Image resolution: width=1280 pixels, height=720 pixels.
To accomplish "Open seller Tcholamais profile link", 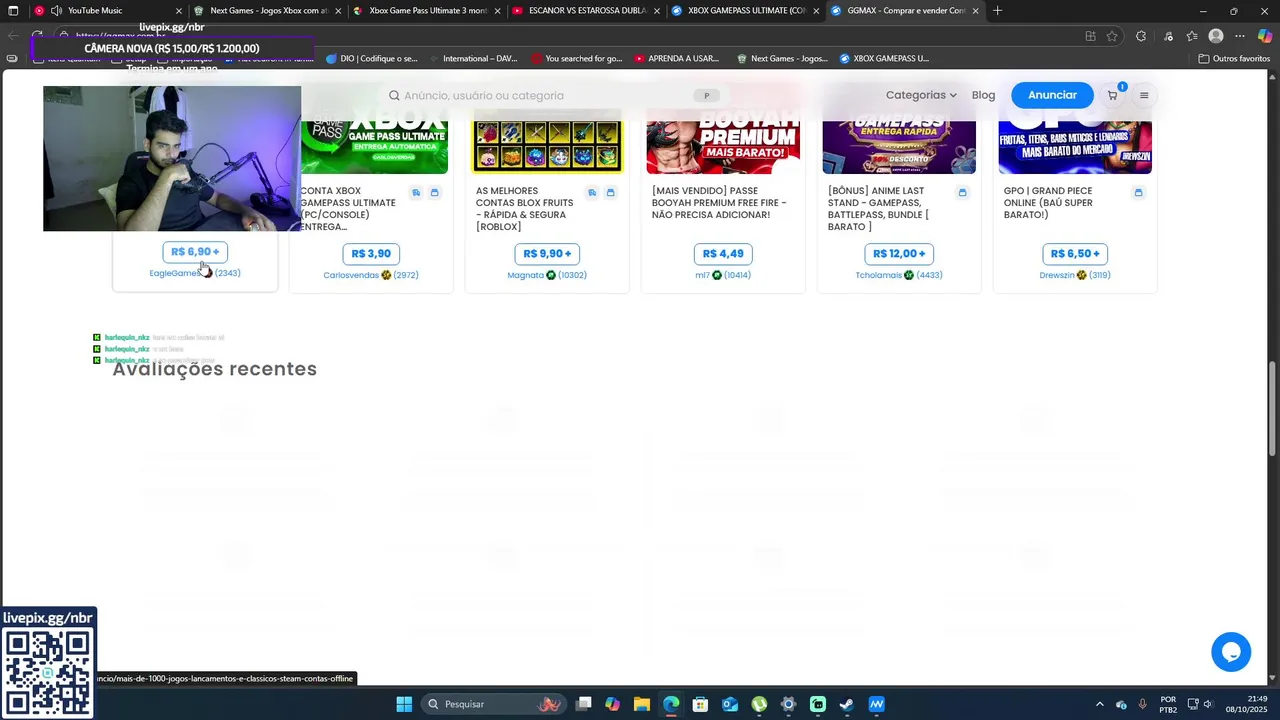I will [879, 275].
